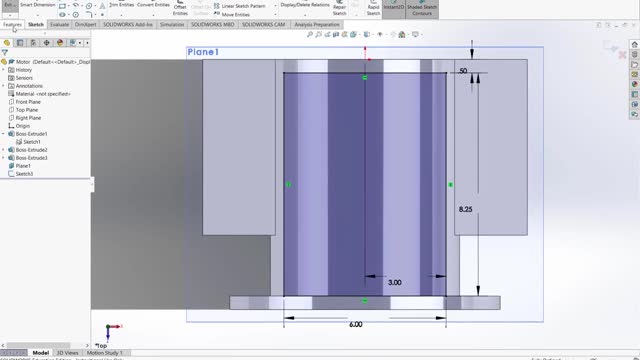Click Convert Entities
This screenshot has height=360, width=640.
153,4
